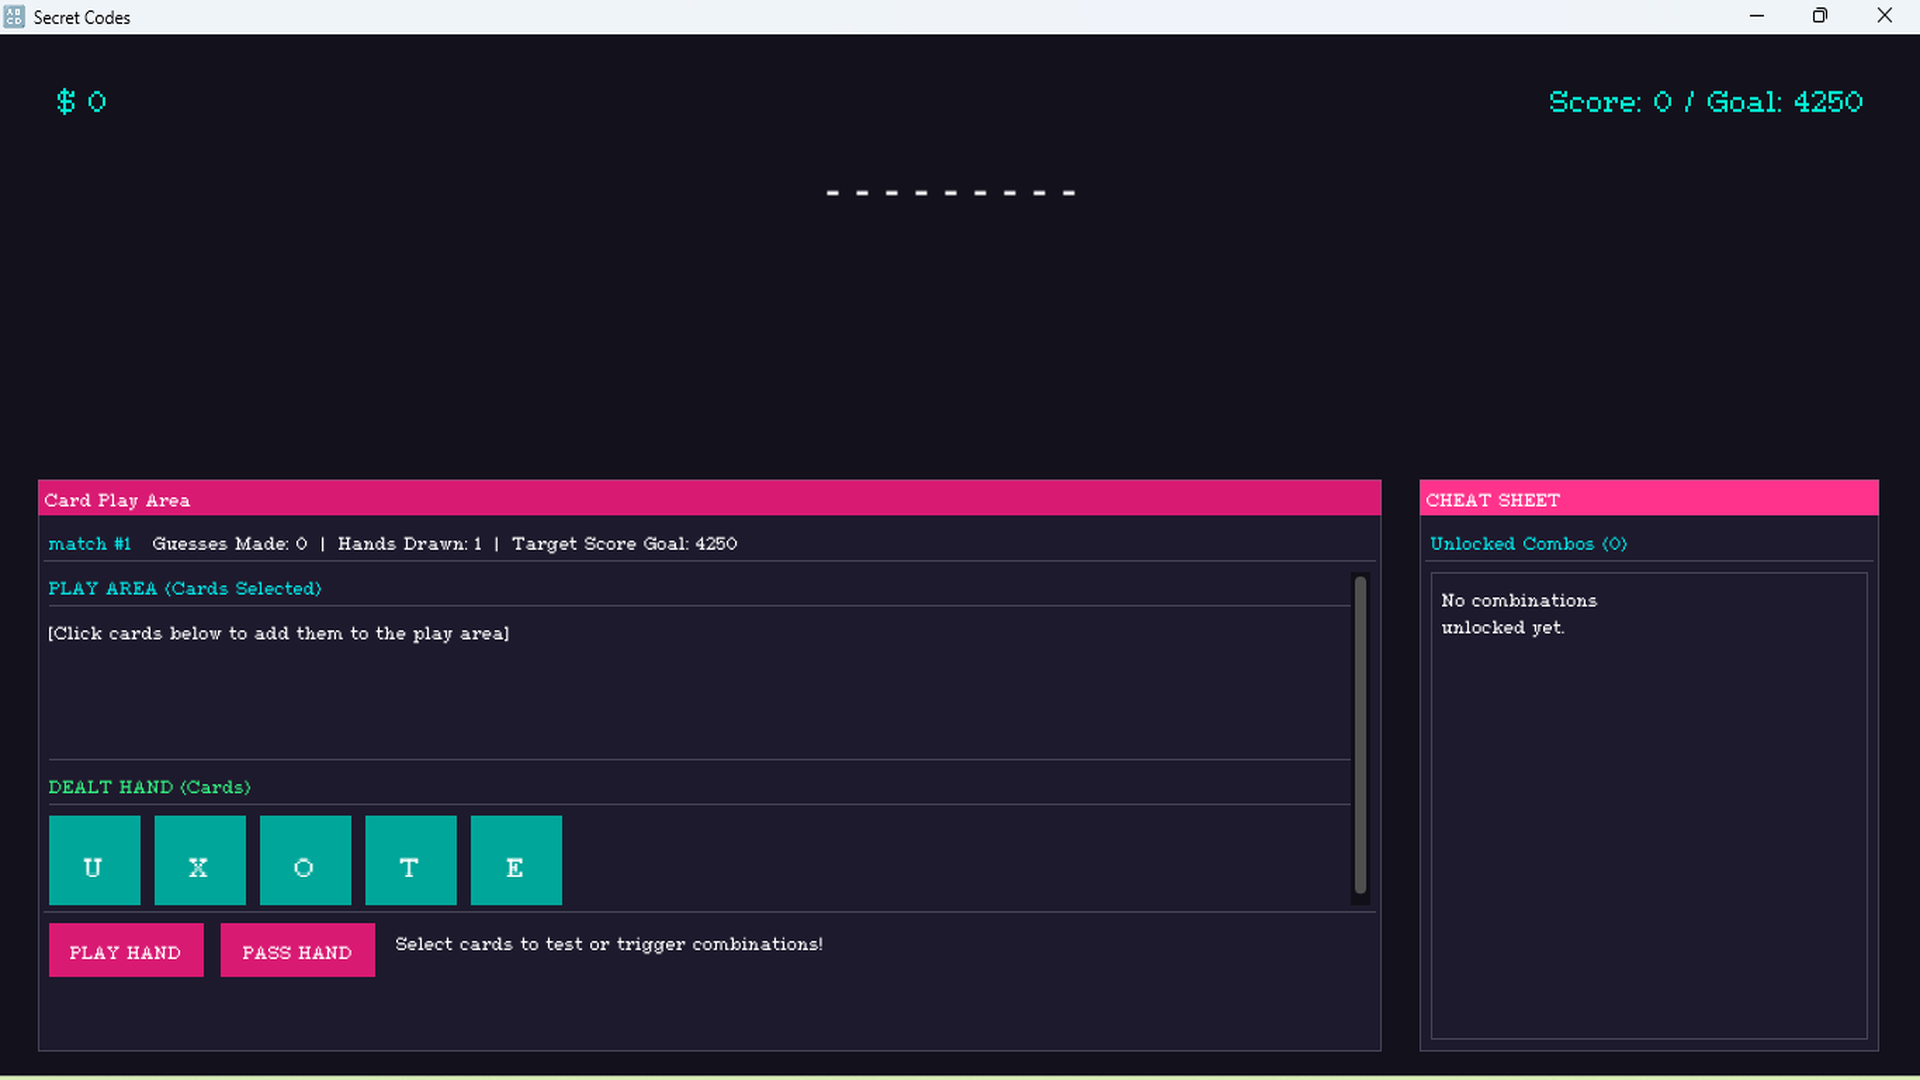Click the 'Click cards below' placeholder text
This screenshot has height=1080, width=1920.
click(x=279, y=634)
